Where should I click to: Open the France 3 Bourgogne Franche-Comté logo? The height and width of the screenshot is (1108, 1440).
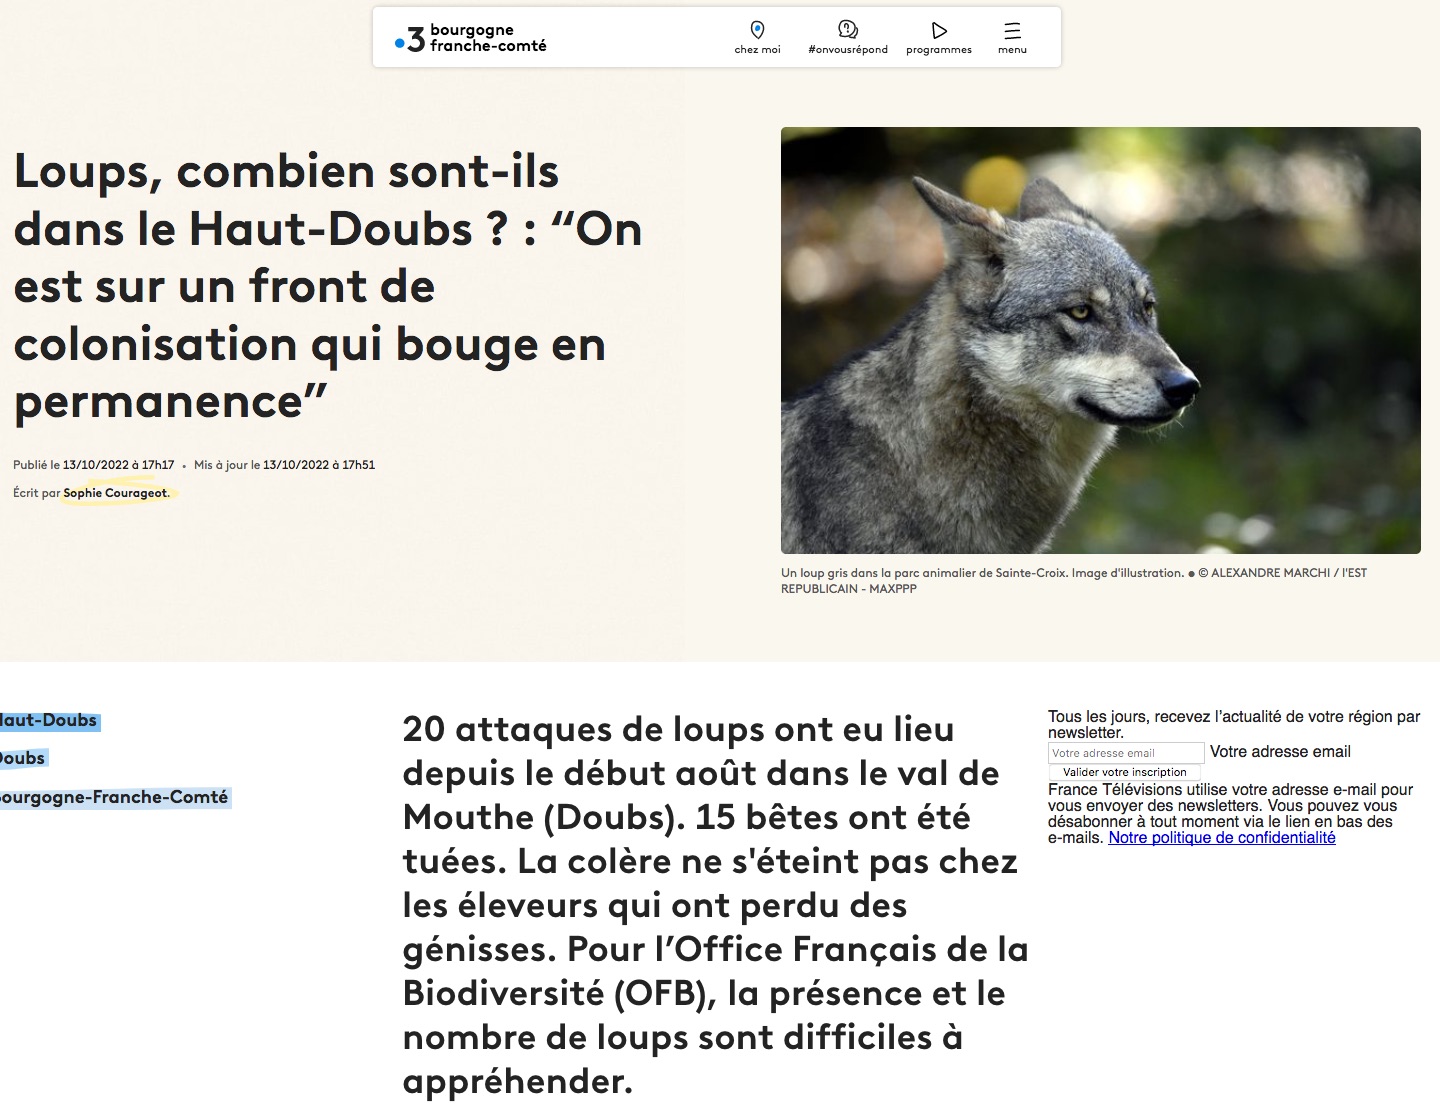click(471, 38)
